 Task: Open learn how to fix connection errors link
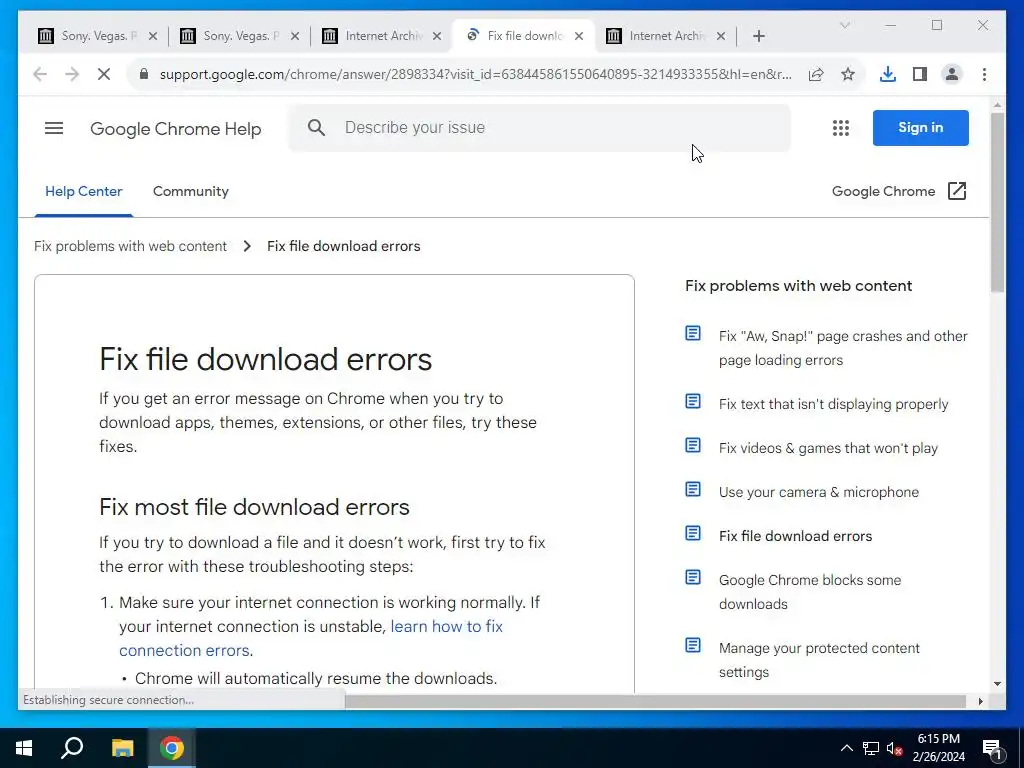coord(311,638)
